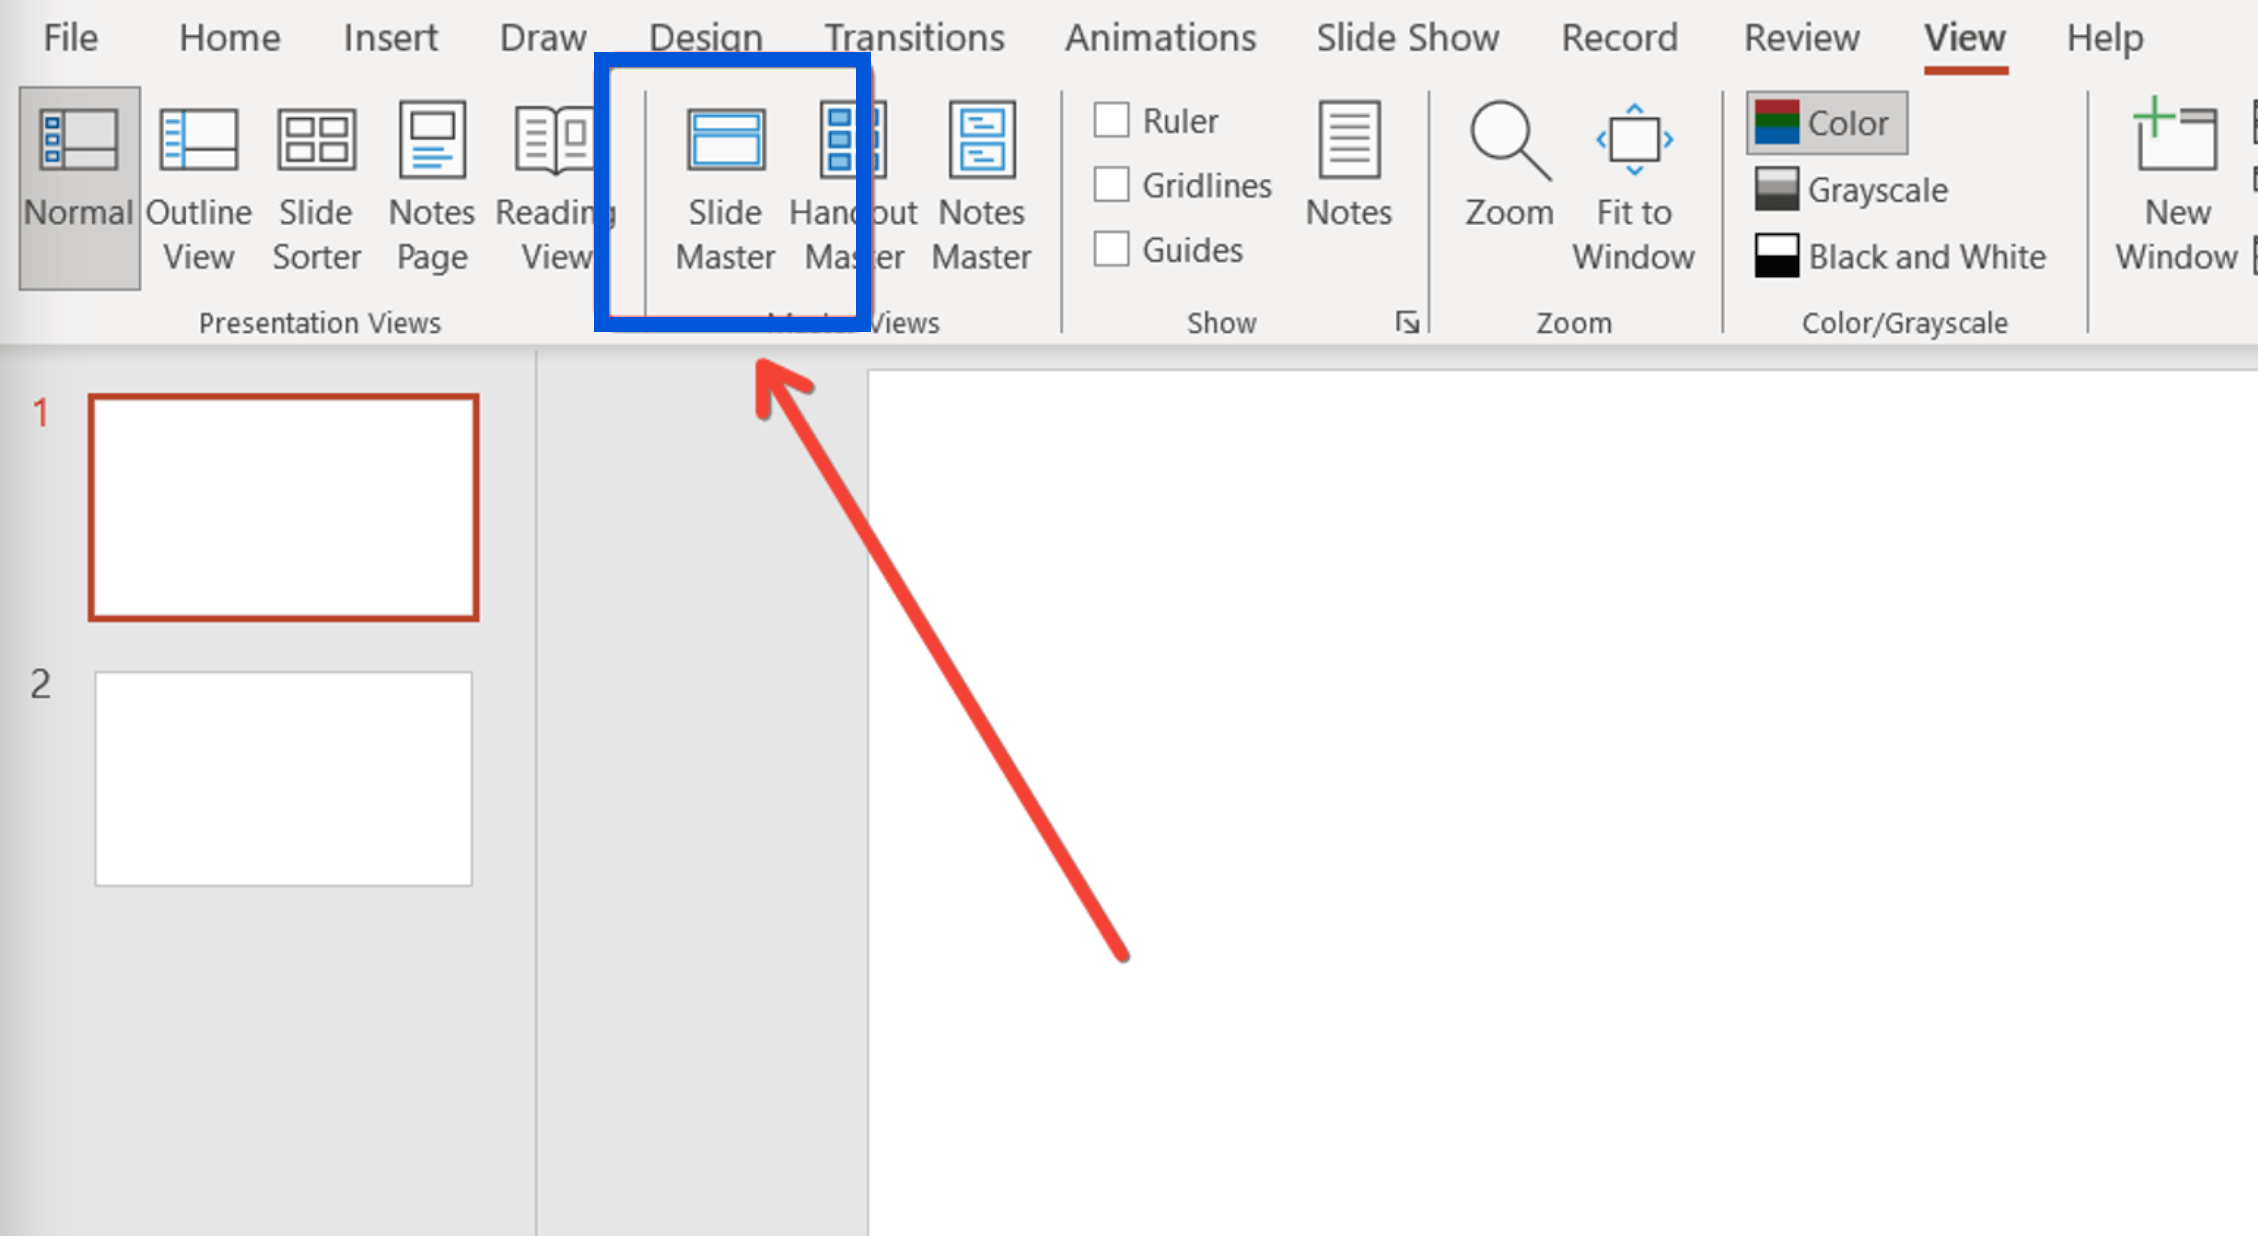Image resolution: width=2258 pixels, height=1236 pixels.
Task: Open Notes Master view
Action: point(982,188)
